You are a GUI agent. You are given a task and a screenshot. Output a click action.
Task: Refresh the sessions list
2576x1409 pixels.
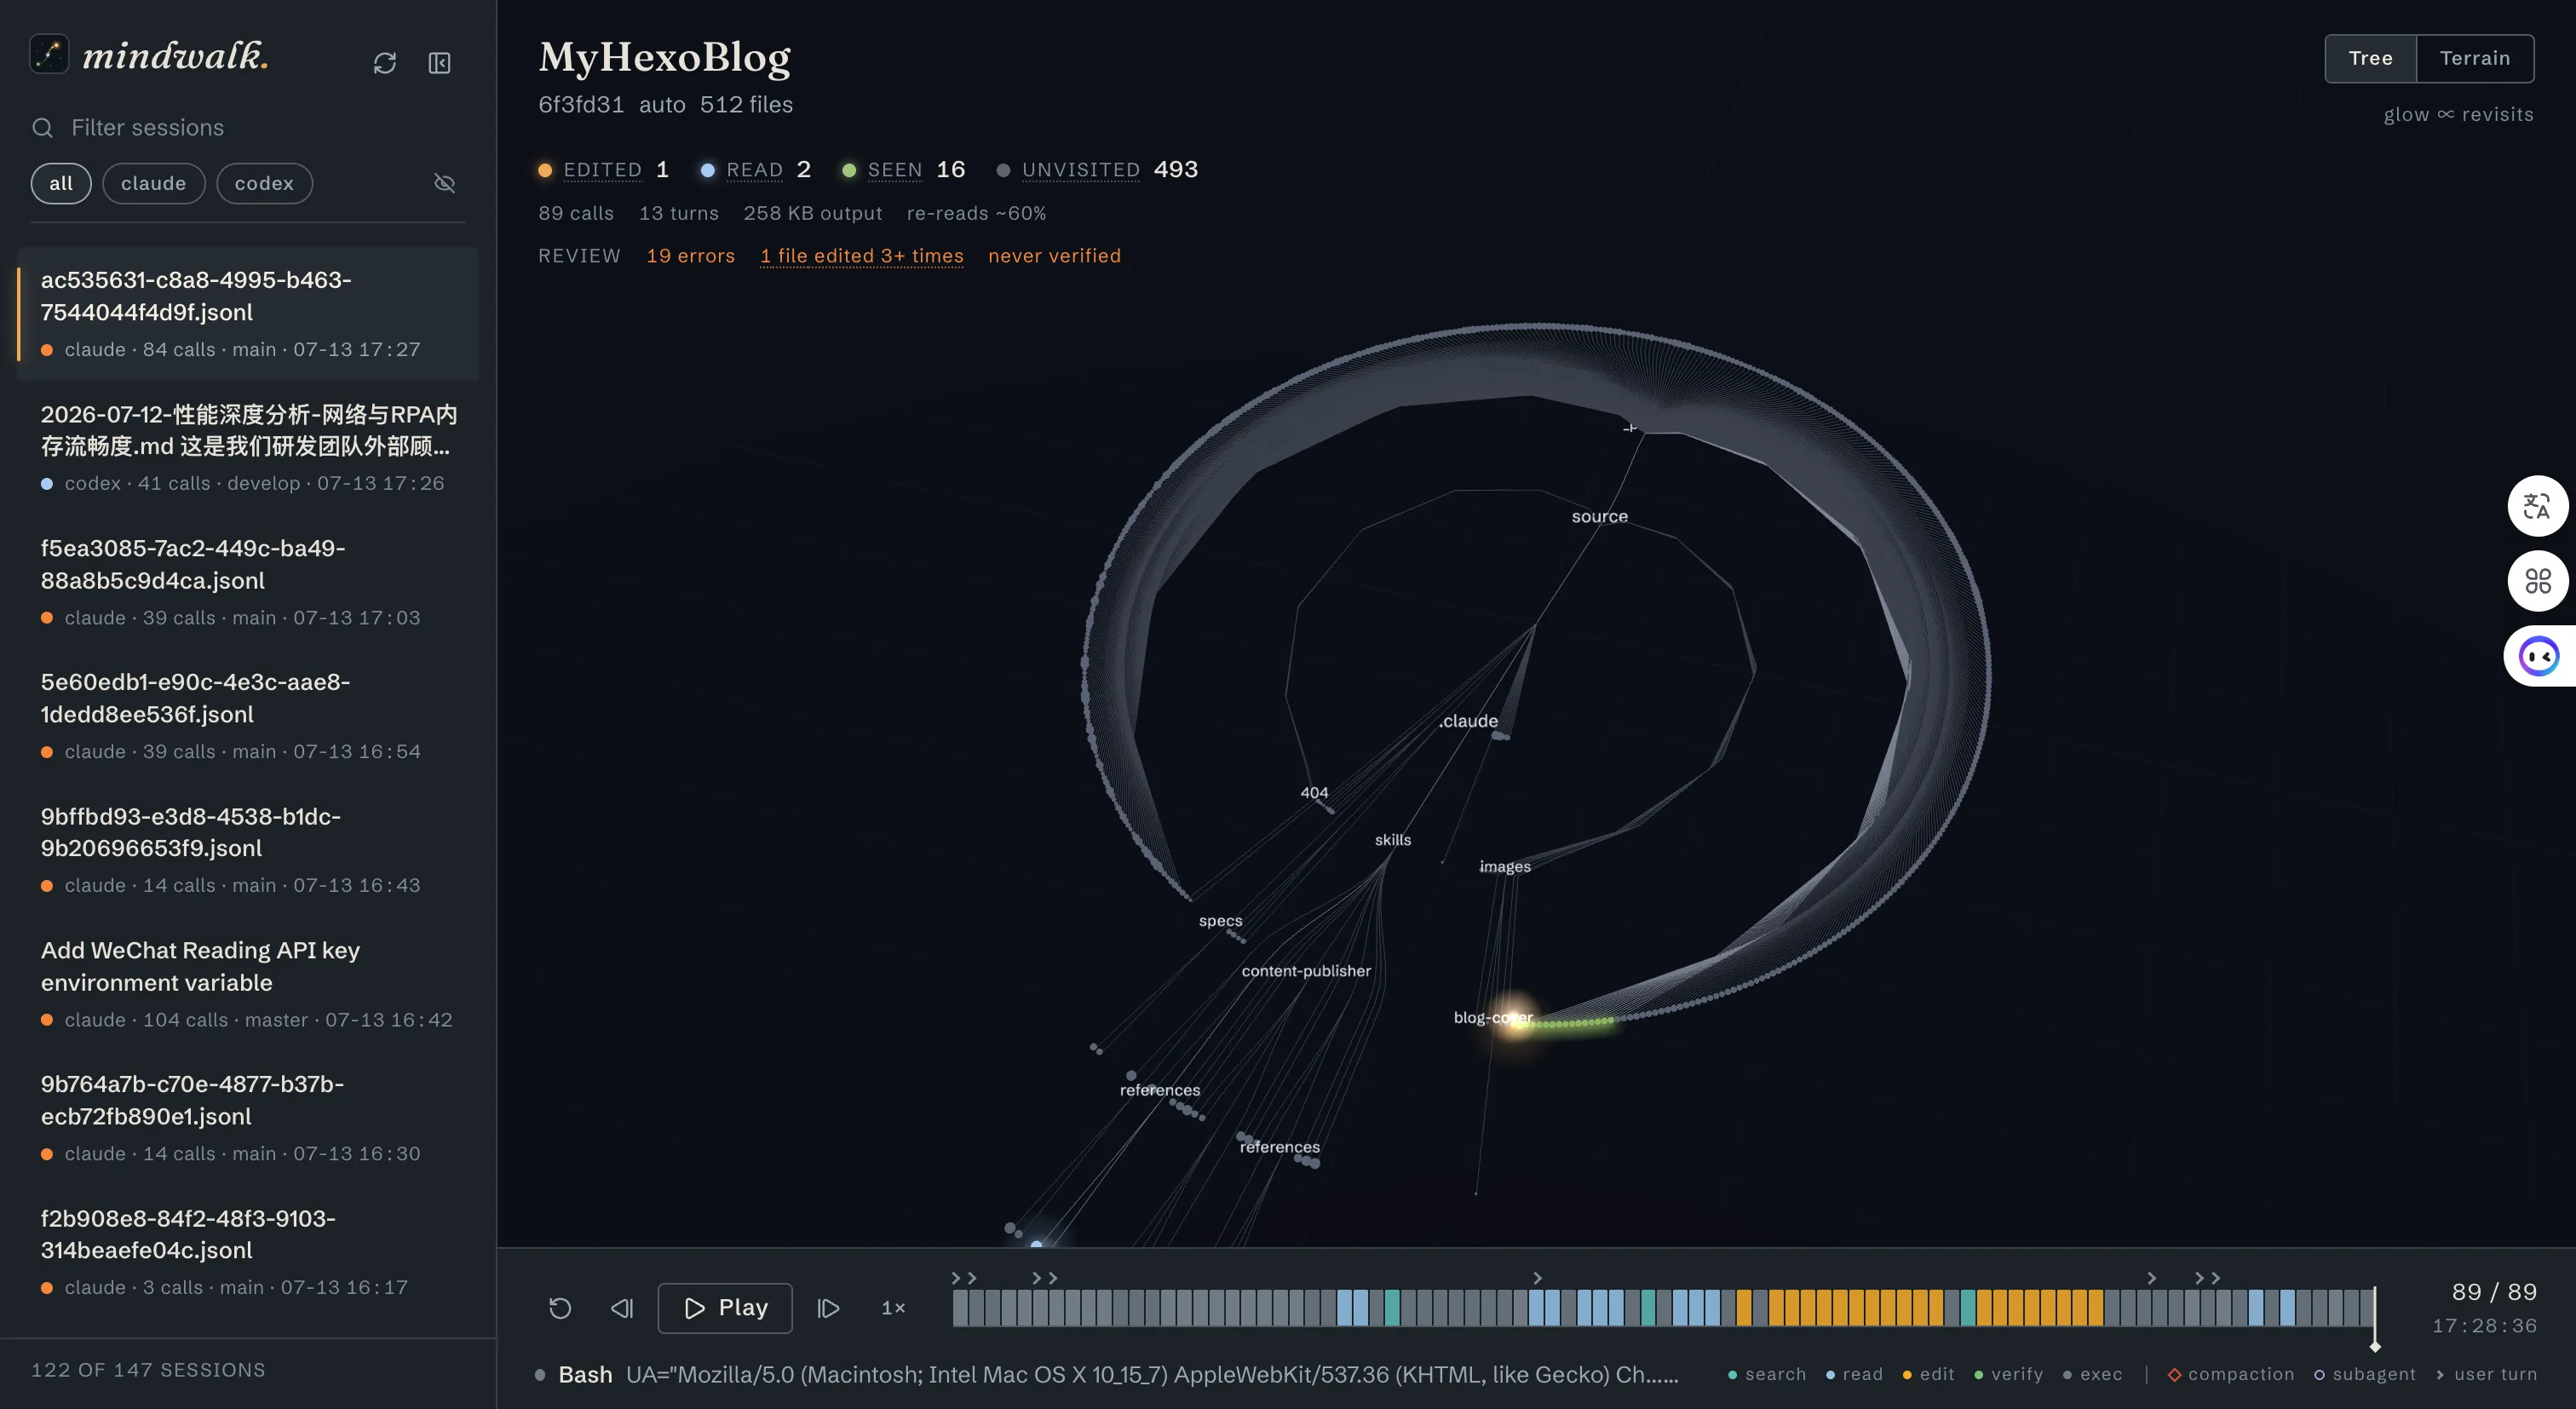(385, 63)
